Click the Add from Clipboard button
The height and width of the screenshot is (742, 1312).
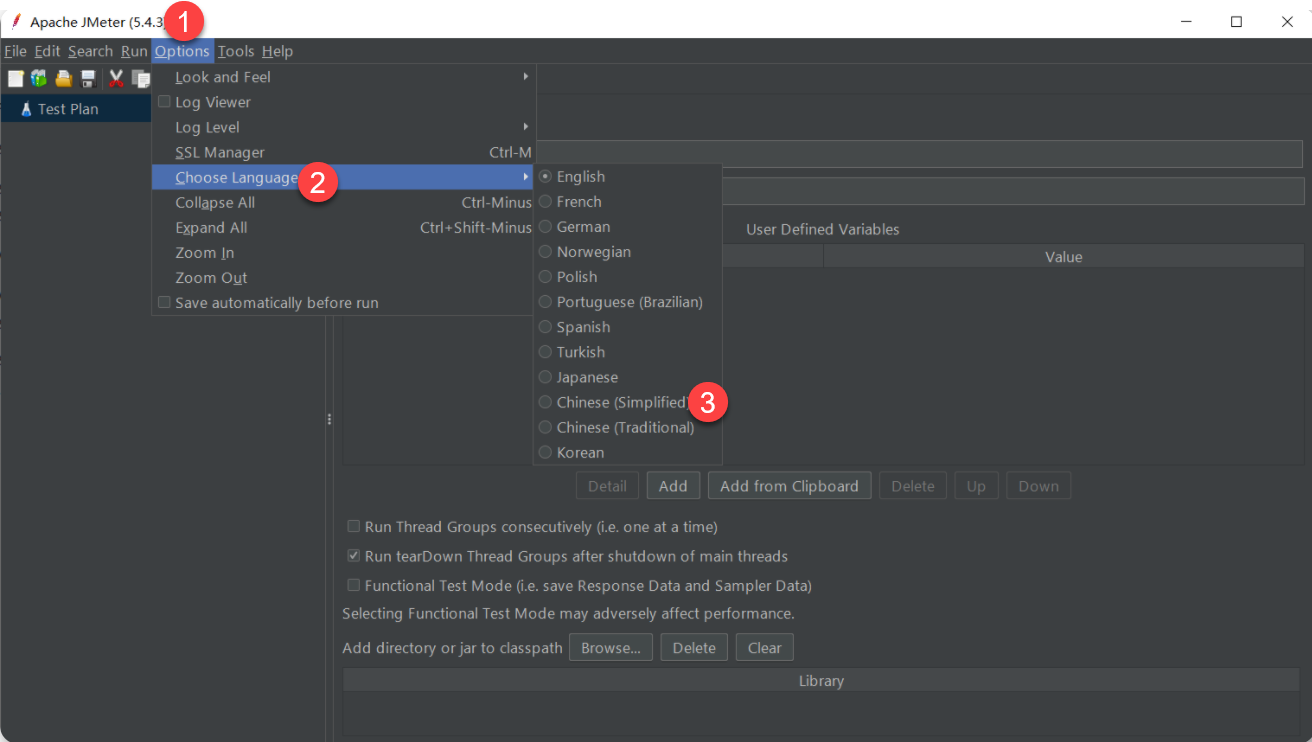point(789,486)
